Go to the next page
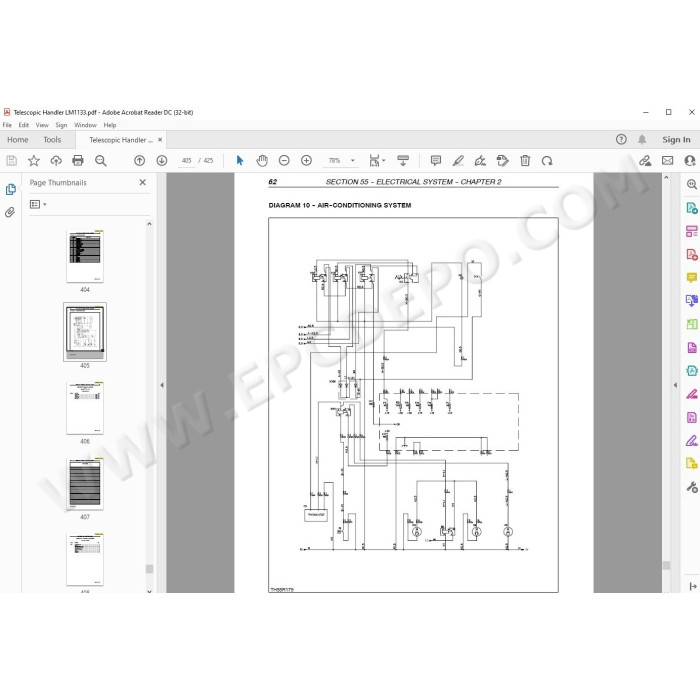700x700 pixels. pyautogui.click(x=162, y=161)
